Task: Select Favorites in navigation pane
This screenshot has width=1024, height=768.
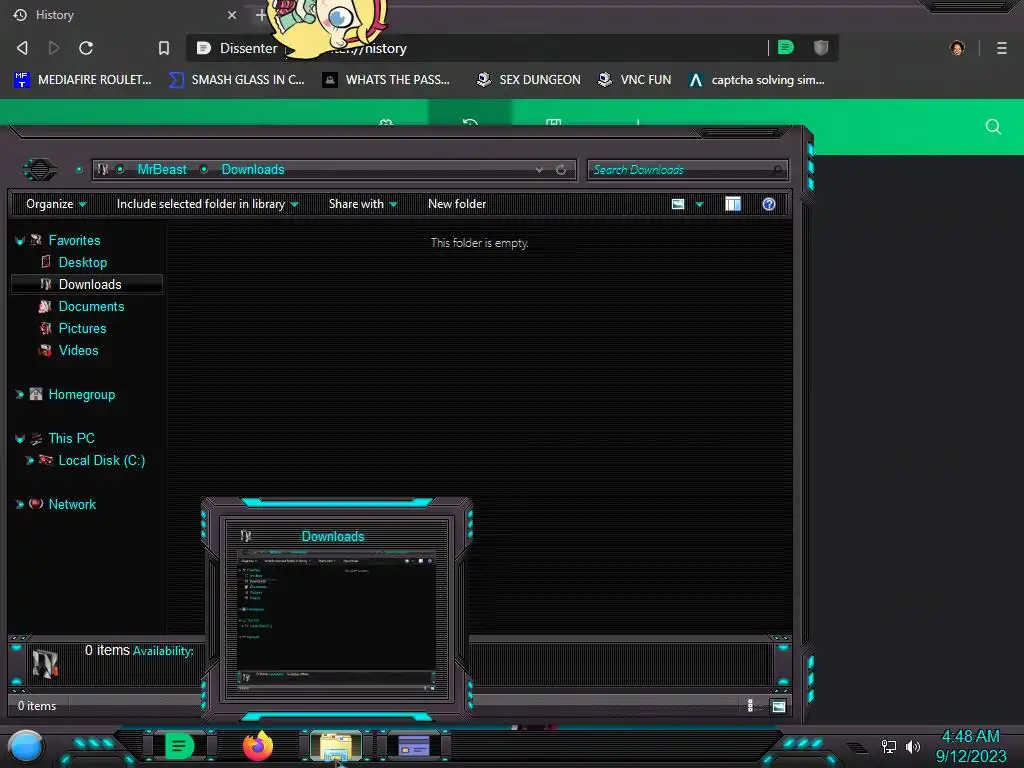Action: click(x=74, y=240)
